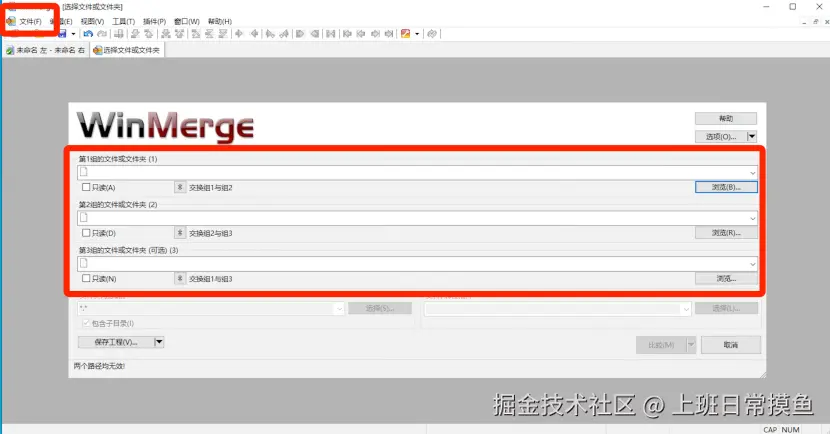Click the Select Line Difference toolbar icon
The image size is (830, 434).
119,34
